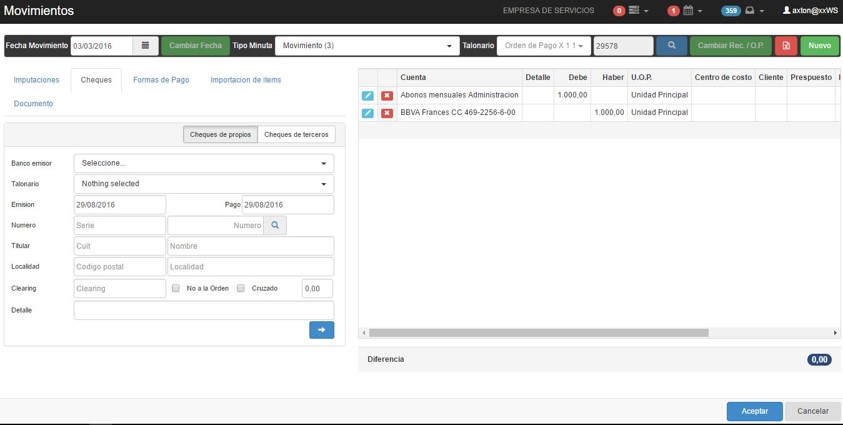Image resolution: width=843 pixels, height=425 pixels.
Task: Click the blue arrow add-cheque button
Action: [321, 330]
